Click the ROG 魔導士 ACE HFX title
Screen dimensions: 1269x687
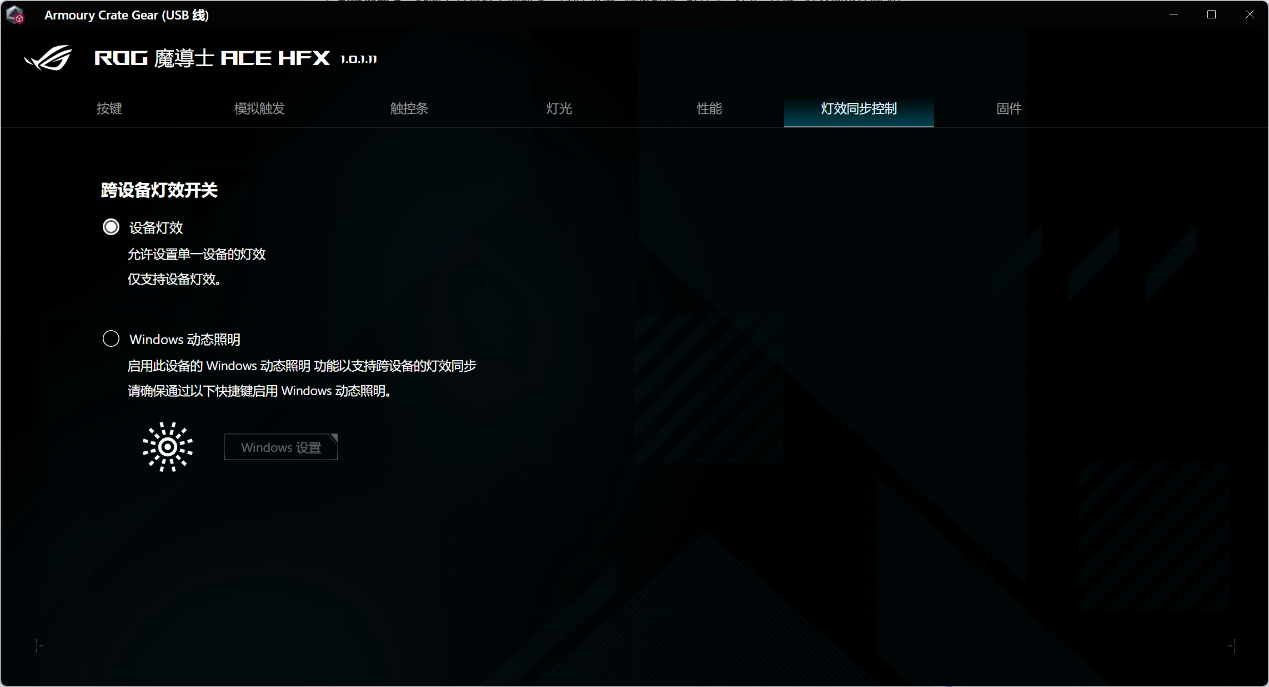[212, 58]
